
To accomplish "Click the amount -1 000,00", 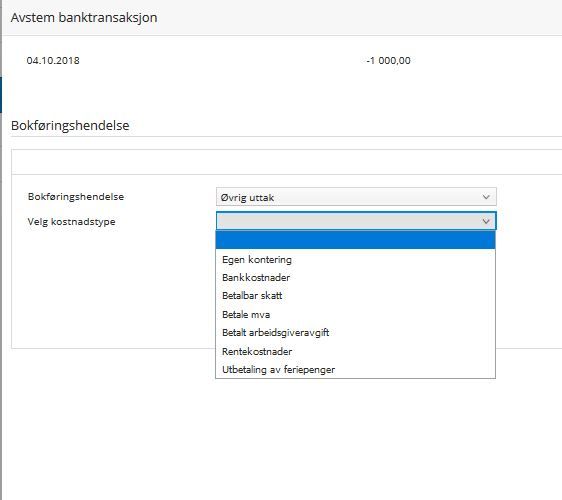I will 389,61.
